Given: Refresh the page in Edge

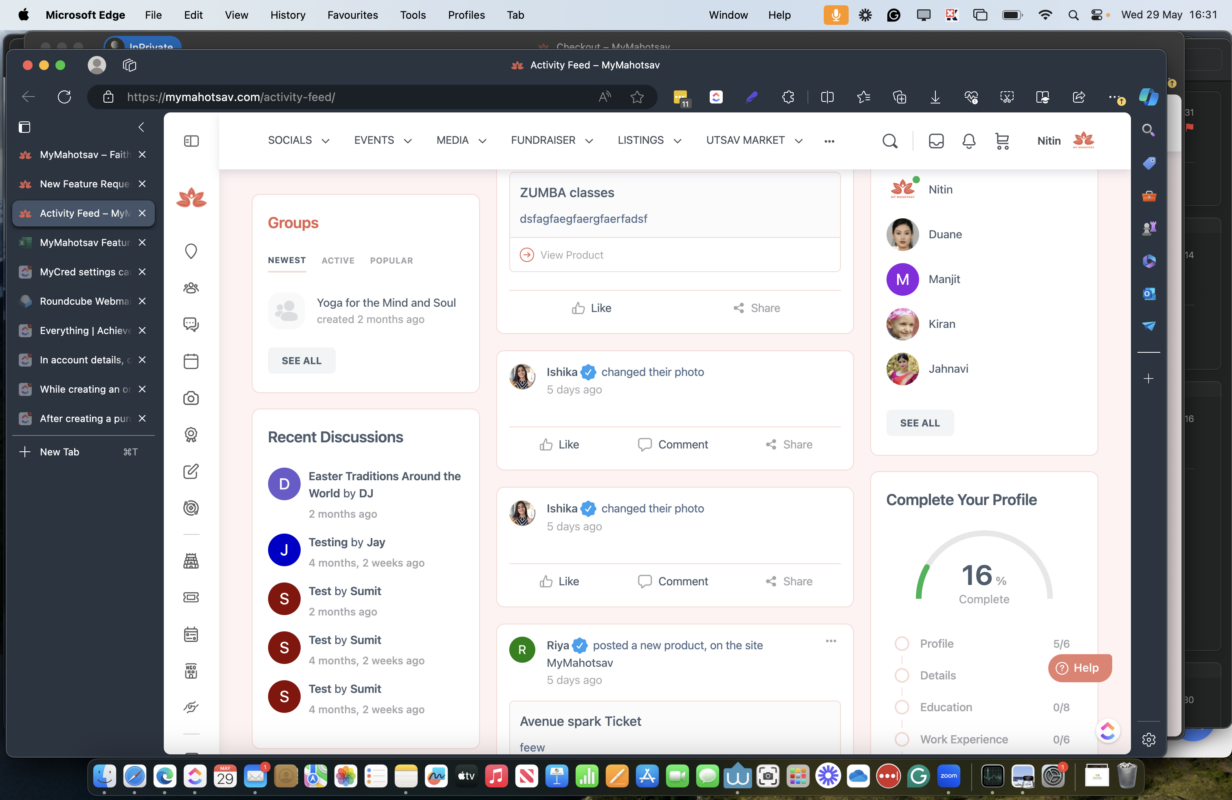Looking at the screenshot, I should click(x=64, y=97).
